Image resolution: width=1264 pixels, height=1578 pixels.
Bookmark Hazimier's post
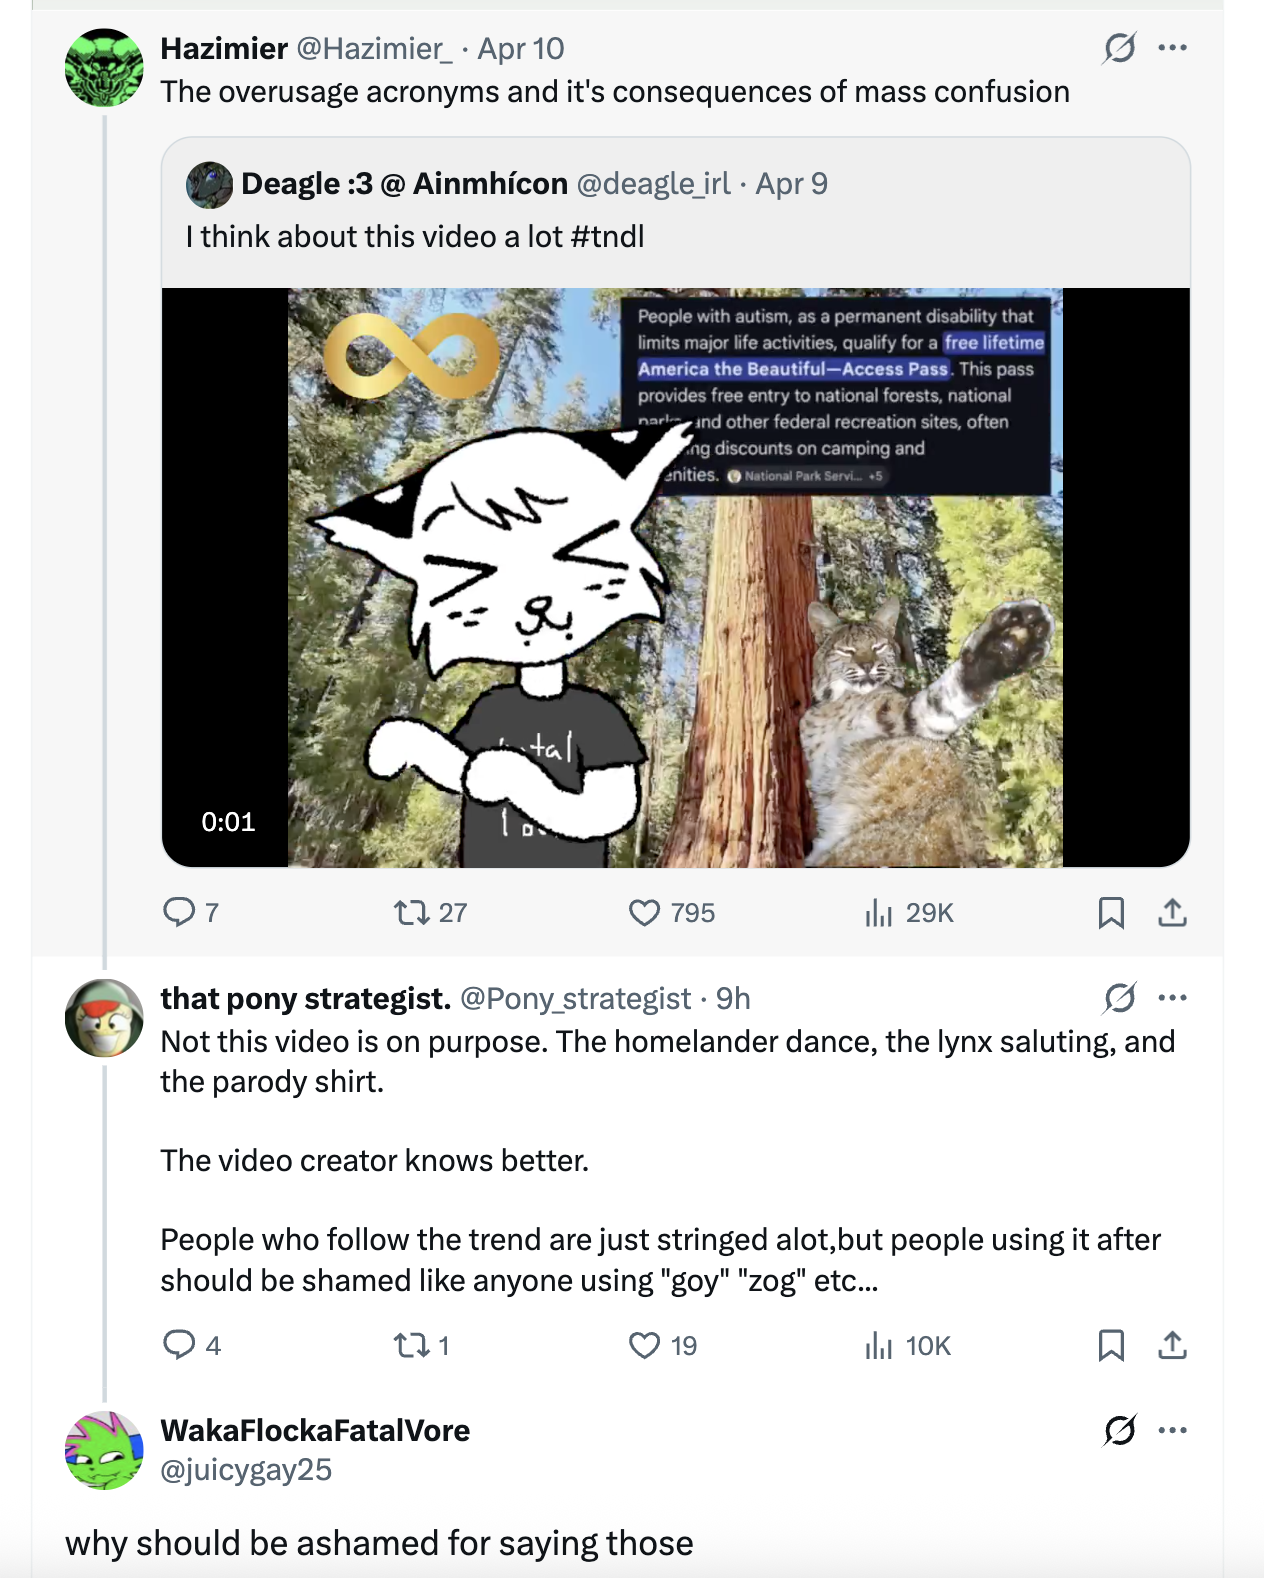[x=1111, y=912]
